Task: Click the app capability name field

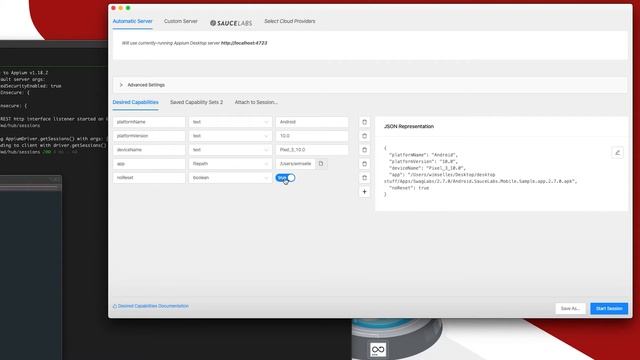Action: 149,164
